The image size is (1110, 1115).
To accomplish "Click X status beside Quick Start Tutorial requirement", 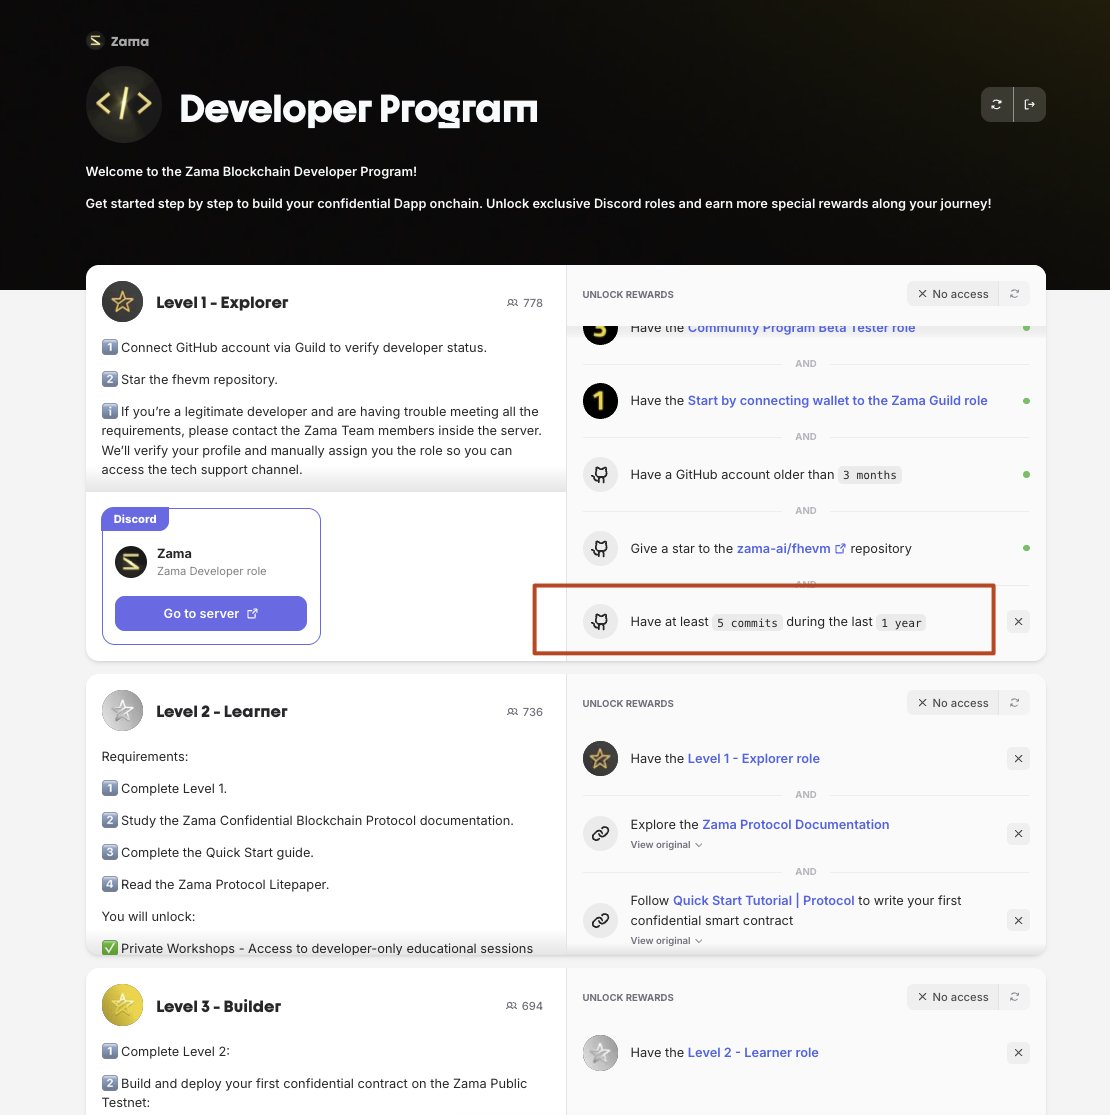I will [x=1018, y=920].
